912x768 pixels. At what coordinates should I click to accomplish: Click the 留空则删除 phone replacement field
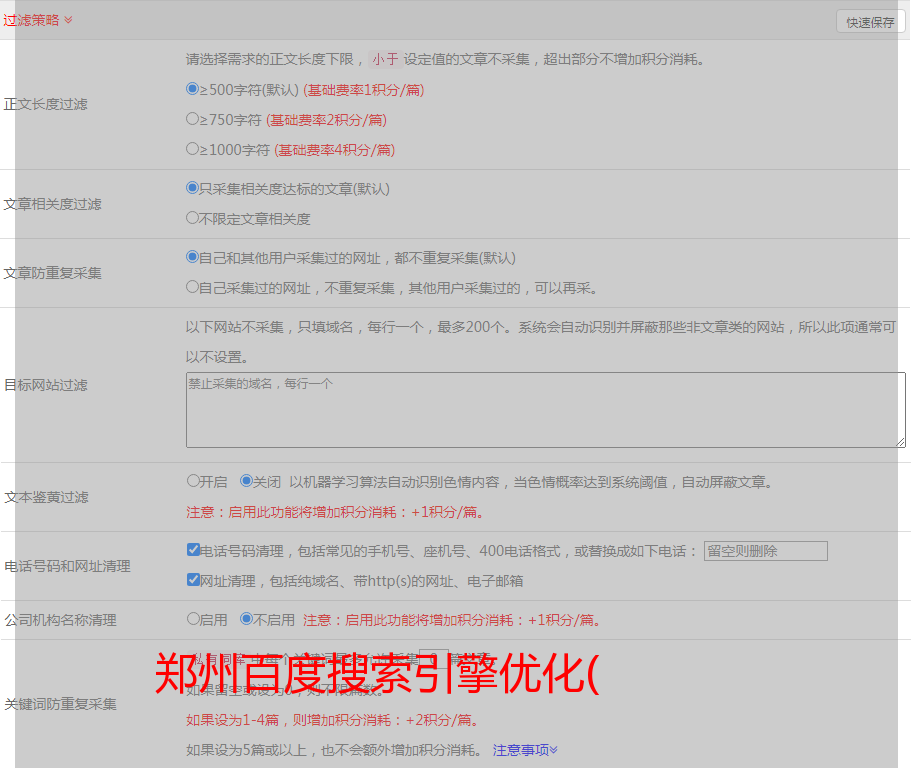click(x=765, y=551)
